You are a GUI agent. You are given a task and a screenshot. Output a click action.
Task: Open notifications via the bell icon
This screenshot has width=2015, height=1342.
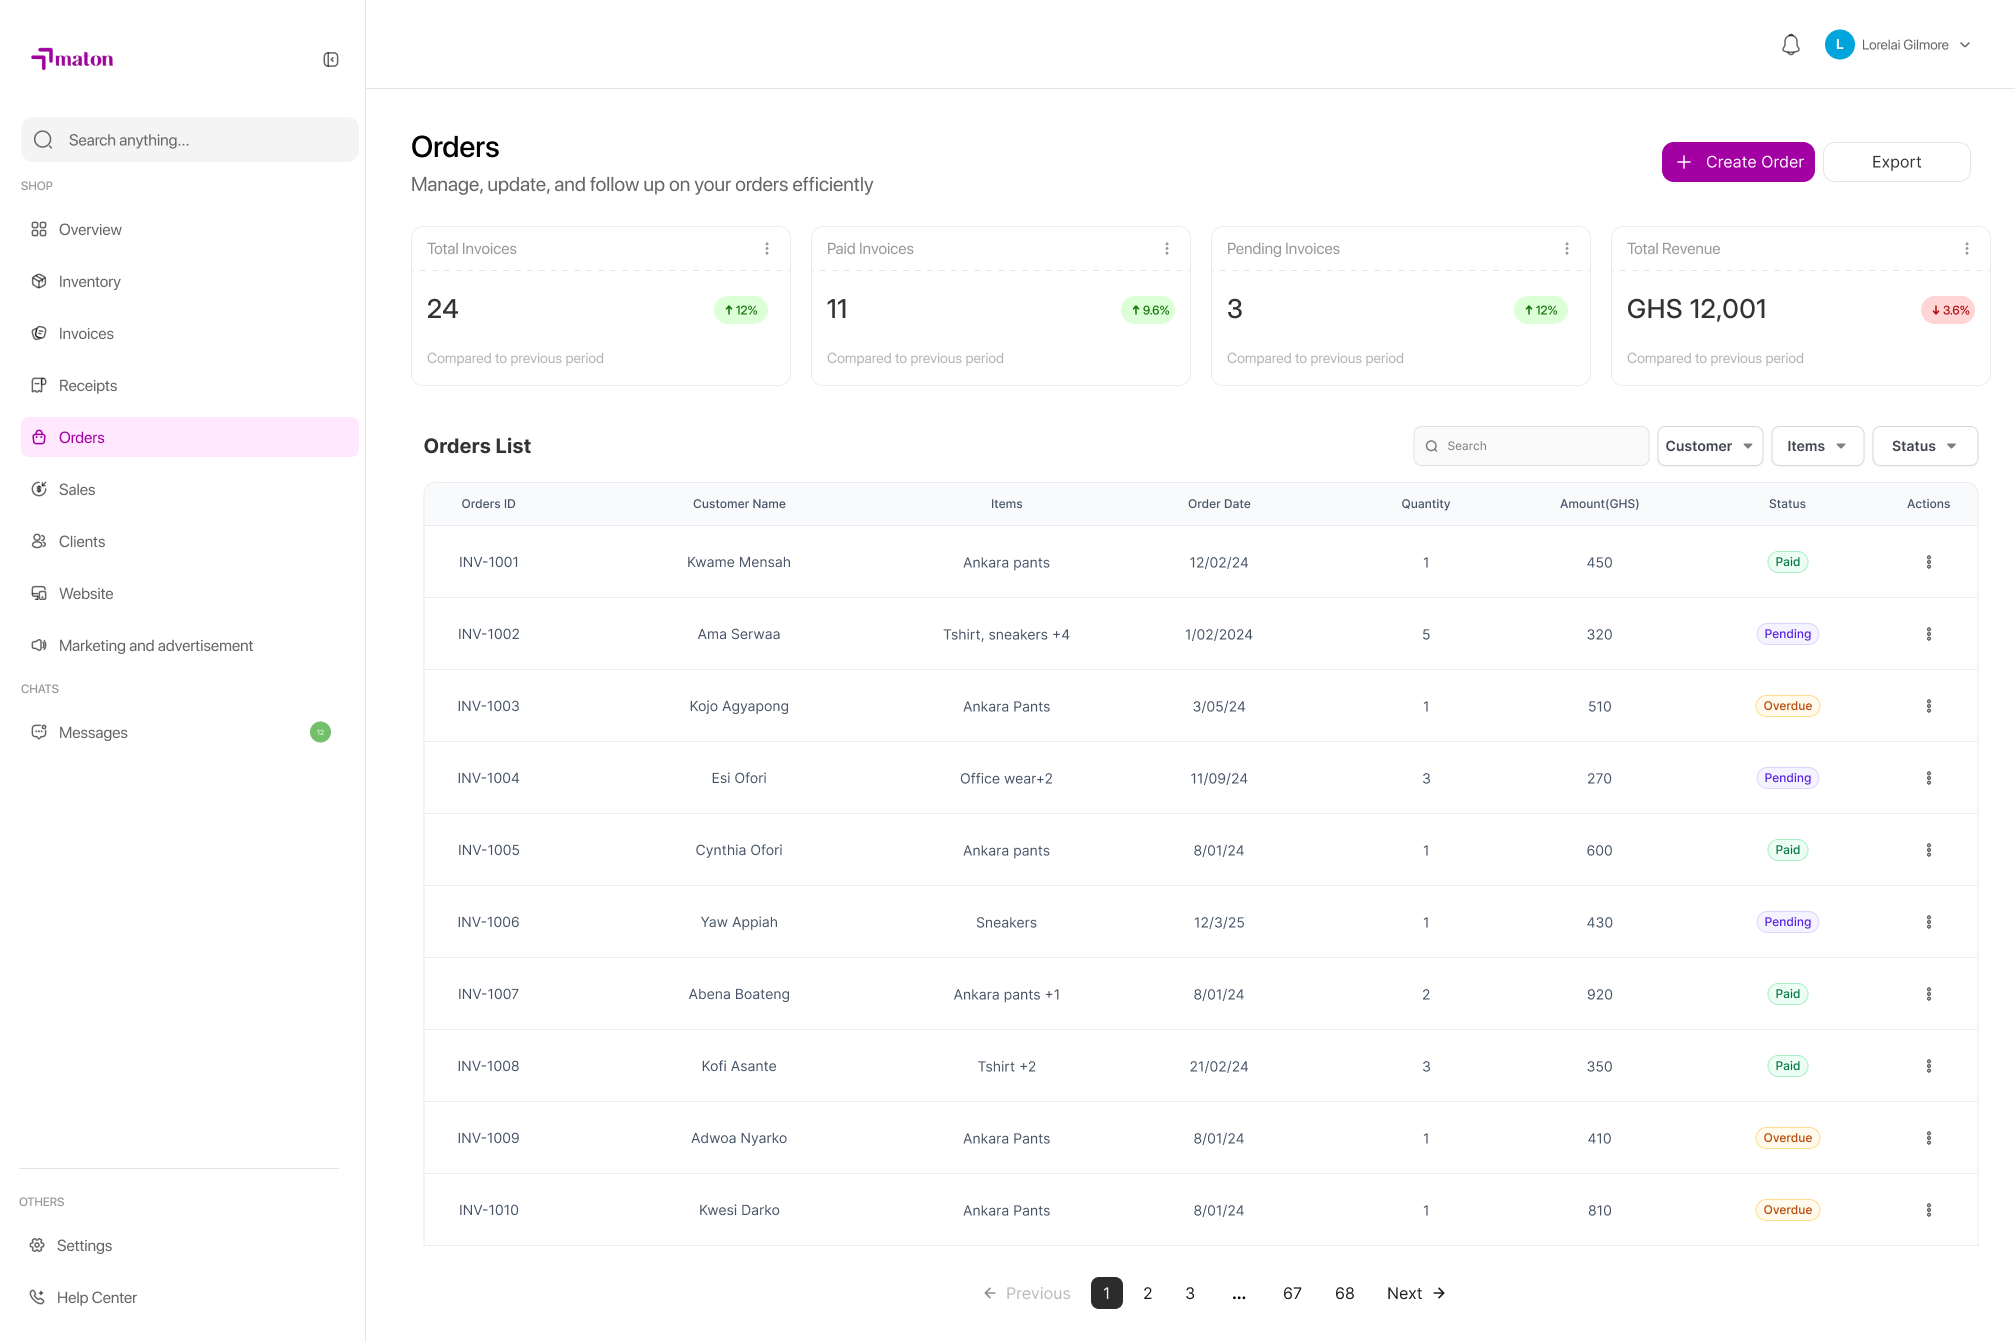click(1791, 45)
